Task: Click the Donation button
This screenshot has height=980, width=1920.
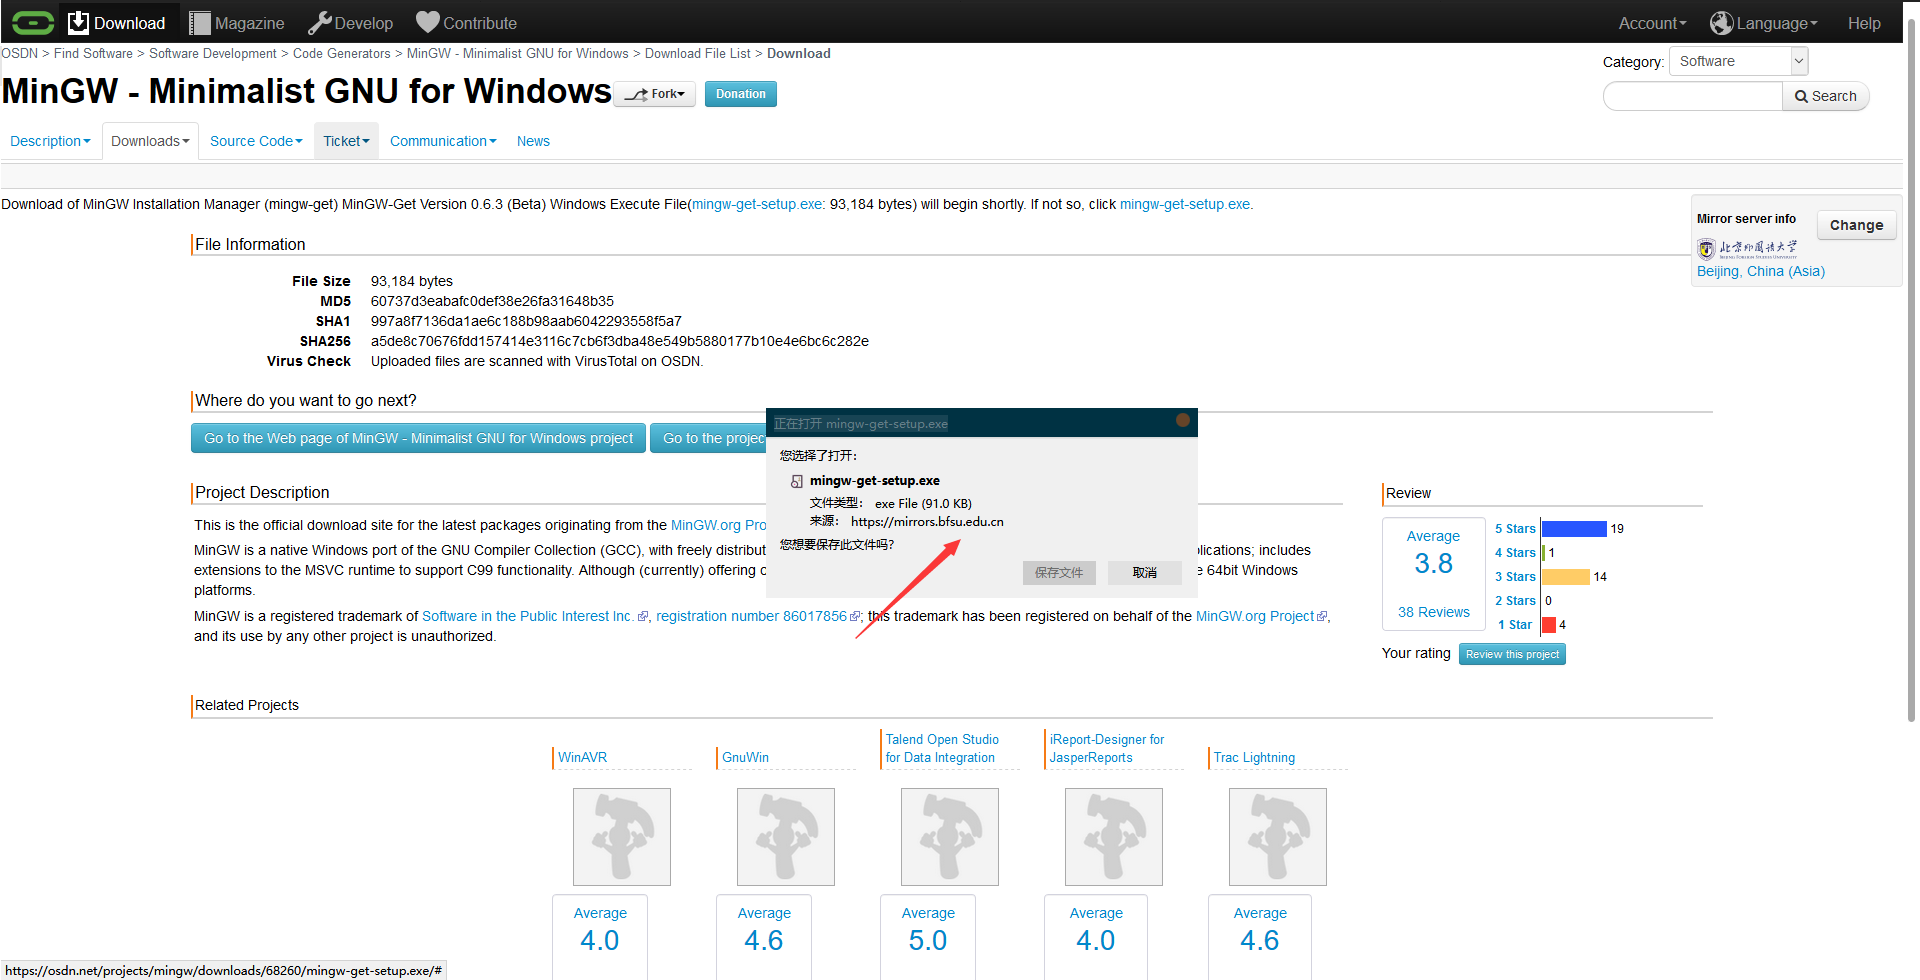Action: coord(741,94)
